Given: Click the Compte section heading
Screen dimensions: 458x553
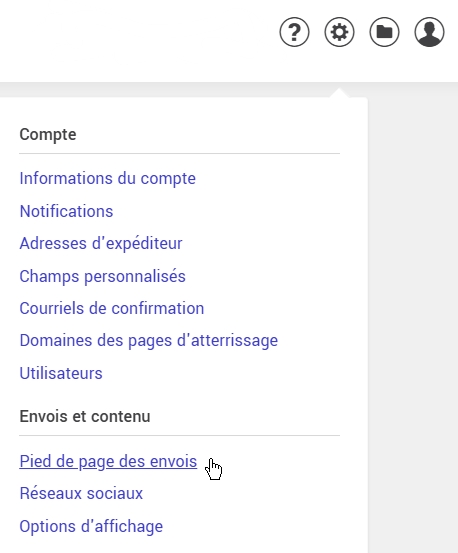Looking at the screenshot, I should click(48, 135).
